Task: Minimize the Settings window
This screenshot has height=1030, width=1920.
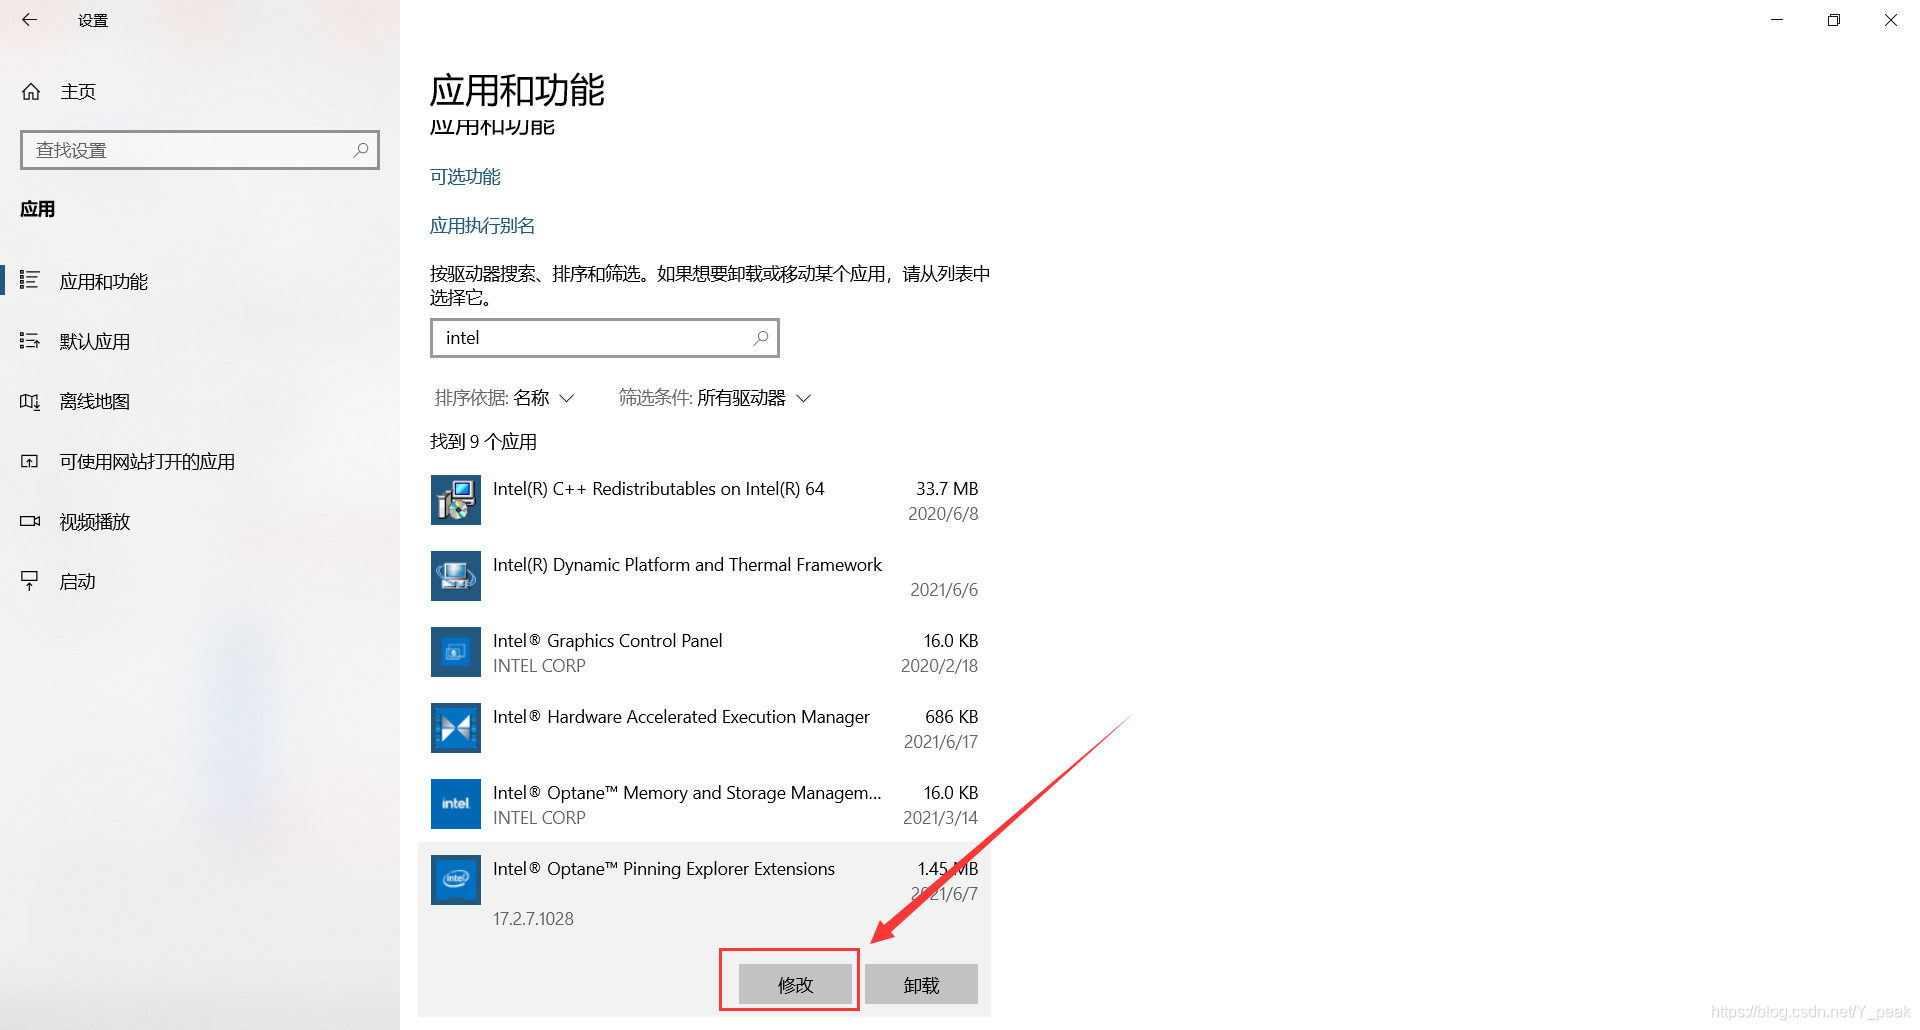Action: point(1777,20)
